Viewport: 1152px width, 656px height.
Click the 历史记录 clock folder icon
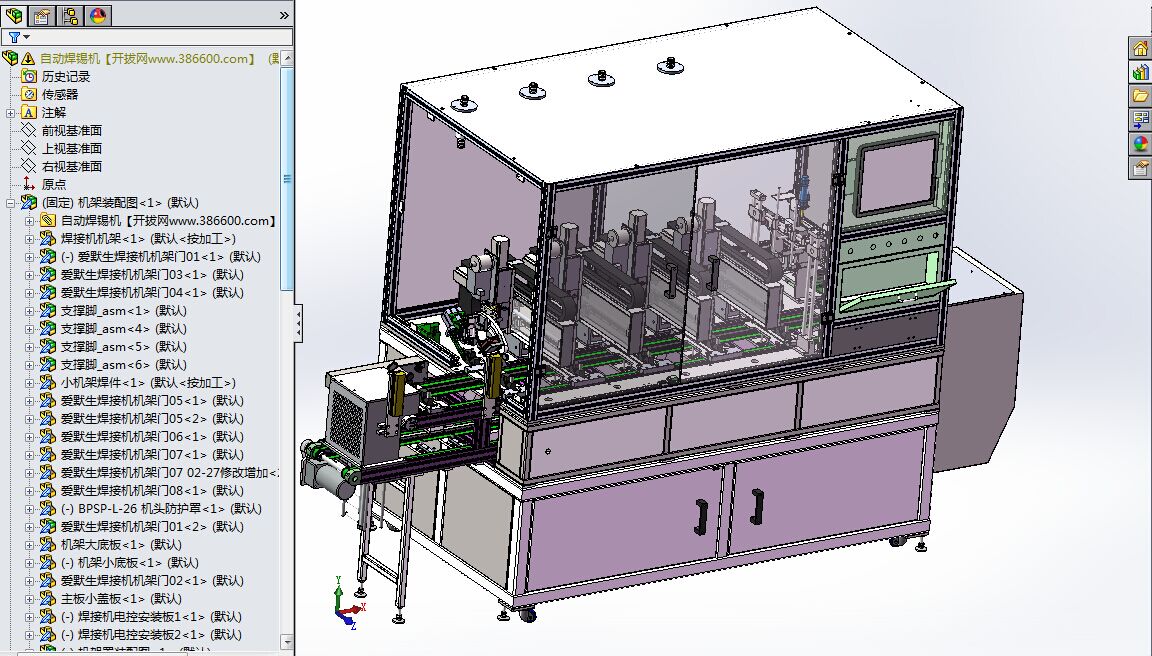coord(29,76)
